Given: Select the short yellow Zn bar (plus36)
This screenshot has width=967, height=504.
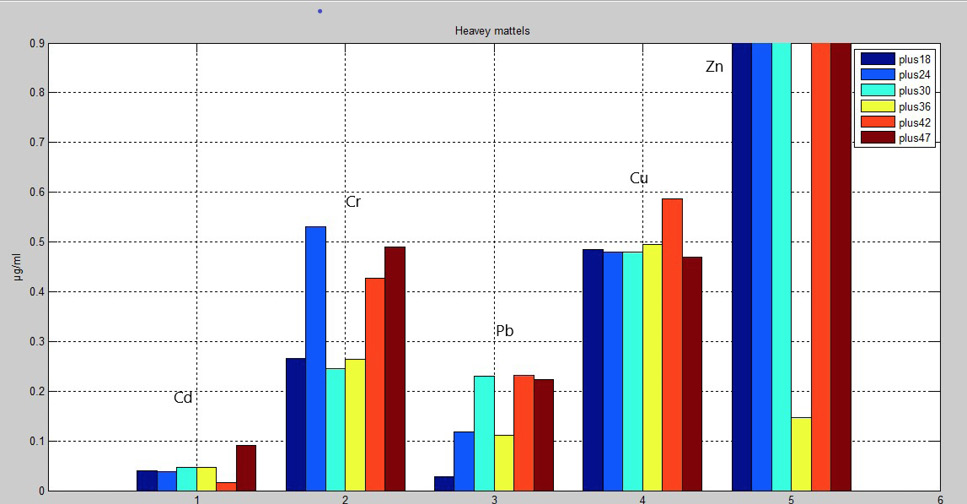Looking at the screenshot, I should (x=801, y=455).
